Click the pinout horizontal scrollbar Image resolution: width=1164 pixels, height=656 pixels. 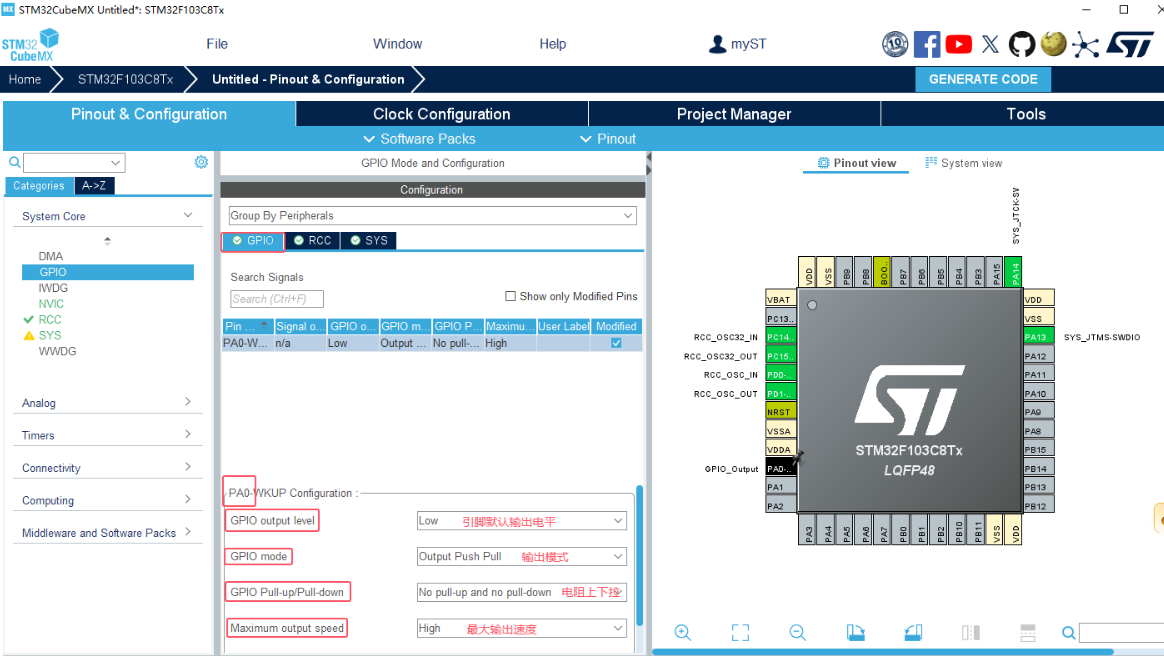click(883, 652)
